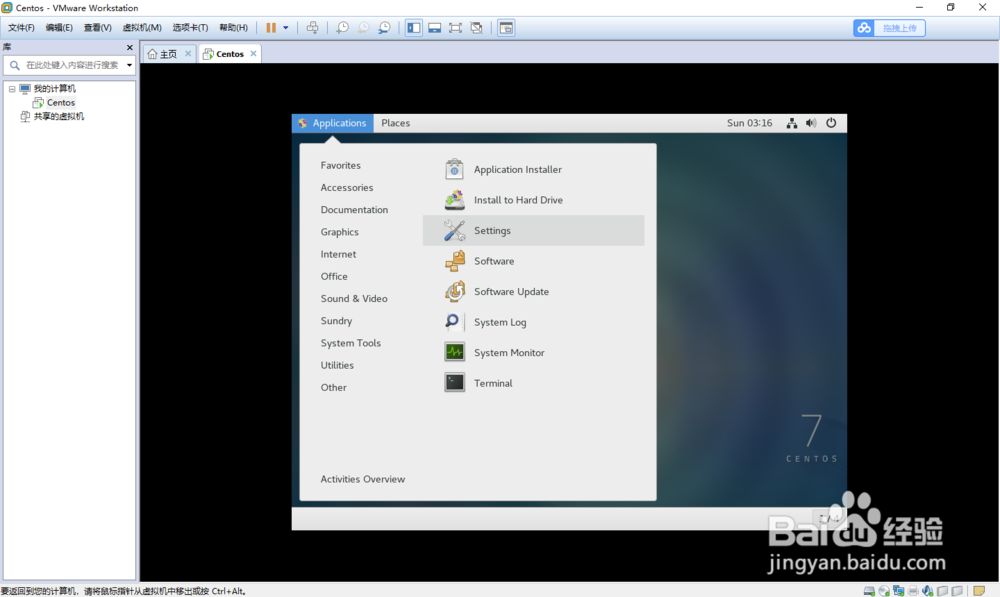Select the Office category
Screen dimensions: 1000x597
334,277
